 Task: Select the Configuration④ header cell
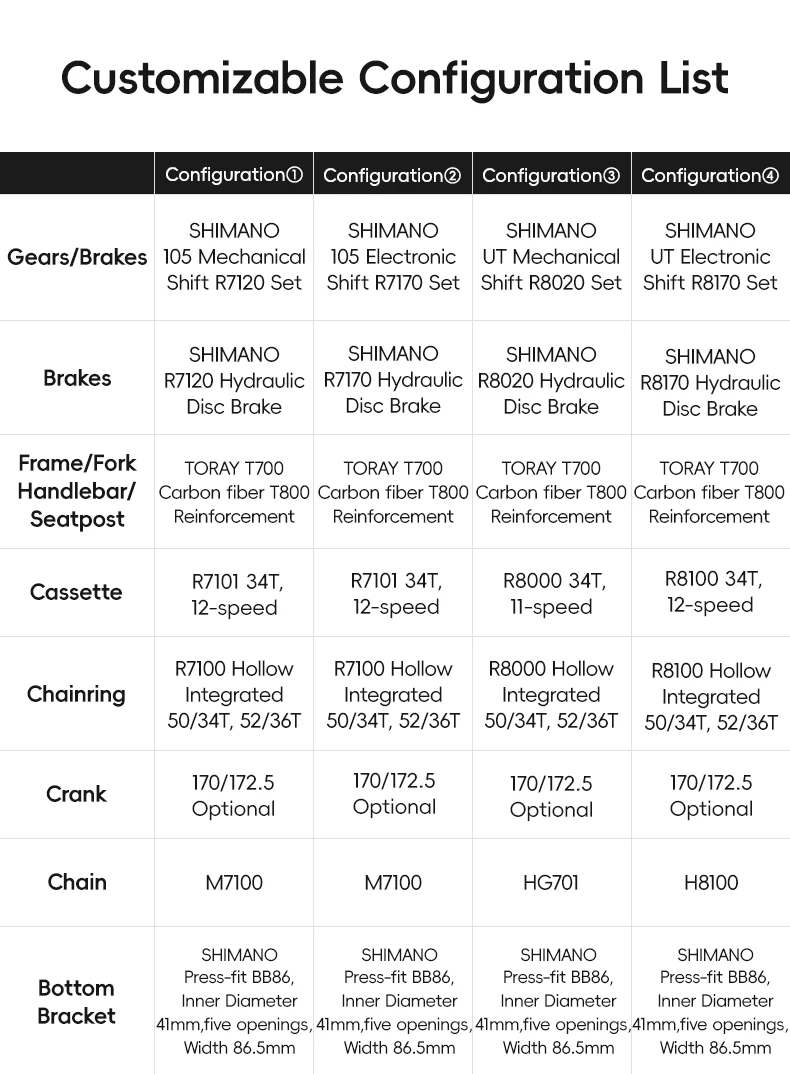click(x=711, y=175)
